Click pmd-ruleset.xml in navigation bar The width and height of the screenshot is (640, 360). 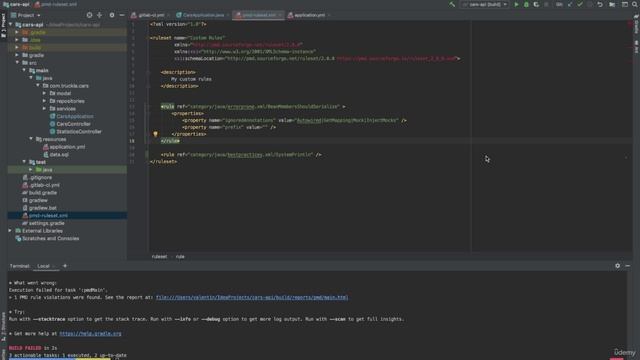pyautogui.click(x=56, y=4)
